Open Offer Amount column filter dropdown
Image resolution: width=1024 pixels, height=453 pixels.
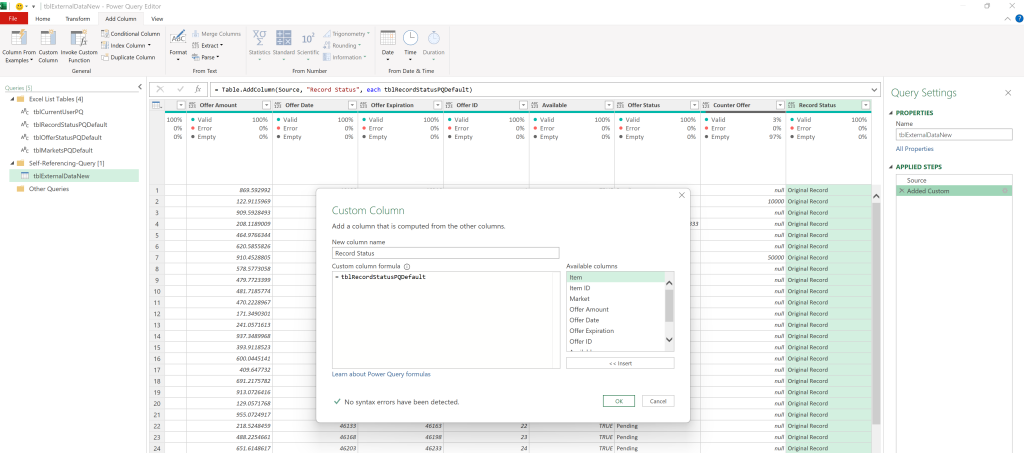266,105
